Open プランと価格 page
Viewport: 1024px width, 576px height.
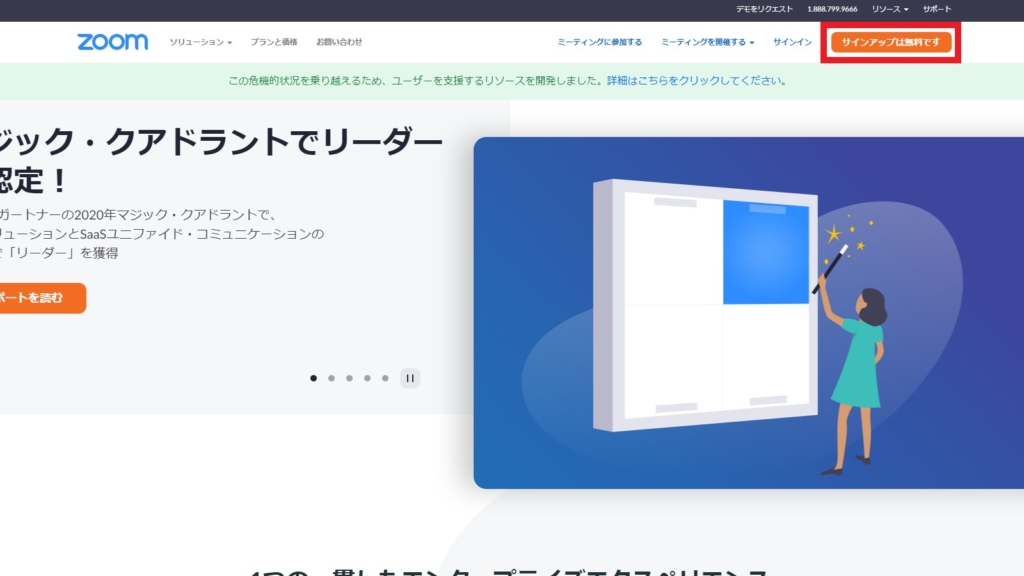274,42
